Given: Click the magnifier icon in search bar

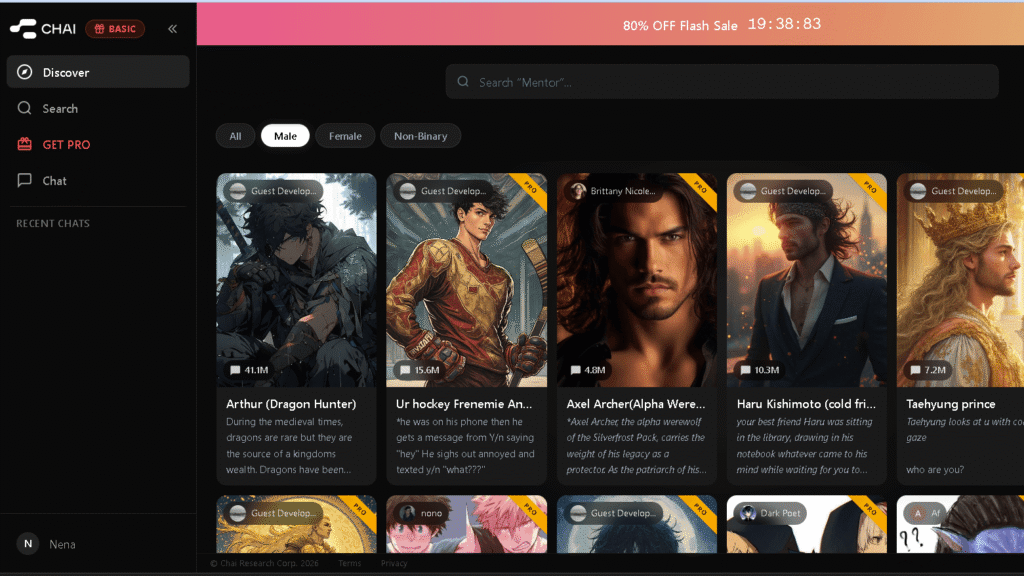Looking at the screenshot, I should coord(463,82).
